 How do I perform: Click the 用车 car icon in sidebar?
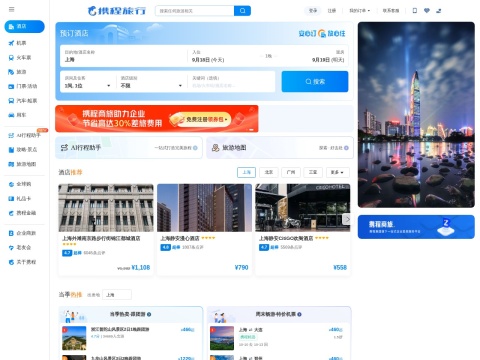pos(11,115)
